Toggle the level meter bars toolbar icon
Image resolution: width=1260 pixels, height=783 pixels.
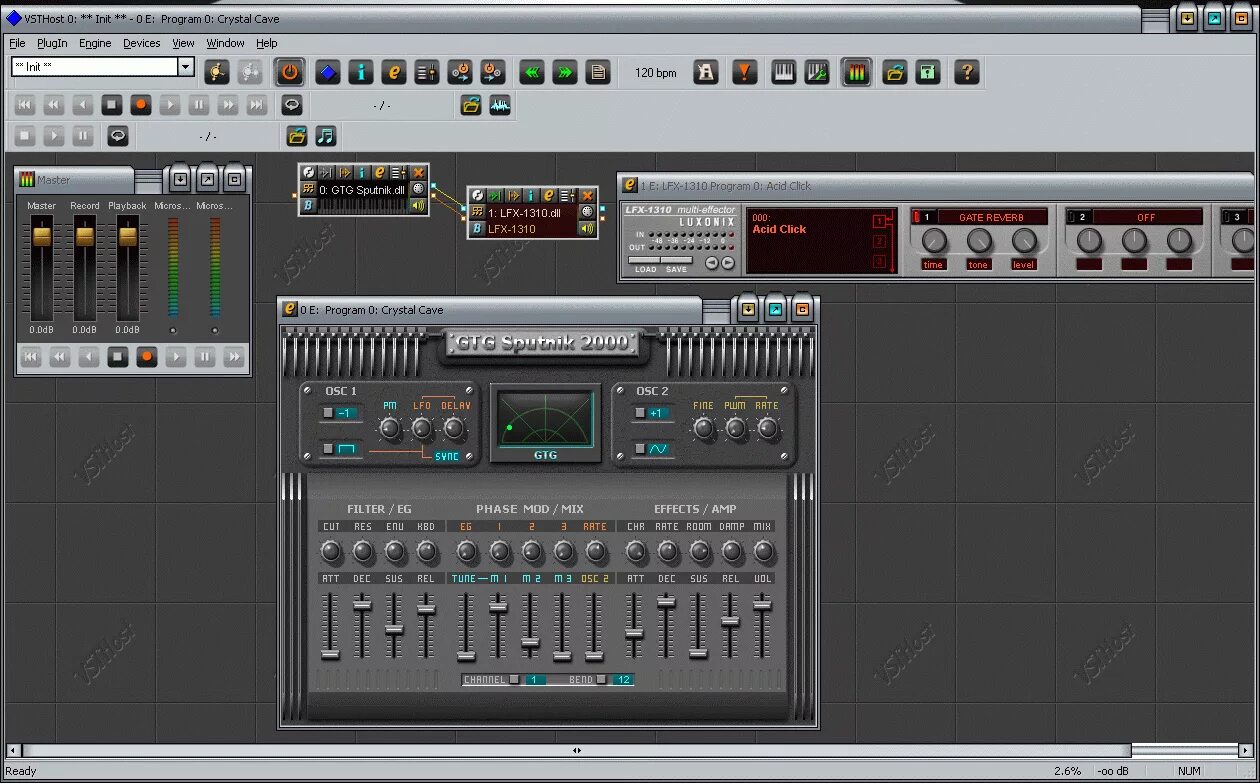click(856, 72)
